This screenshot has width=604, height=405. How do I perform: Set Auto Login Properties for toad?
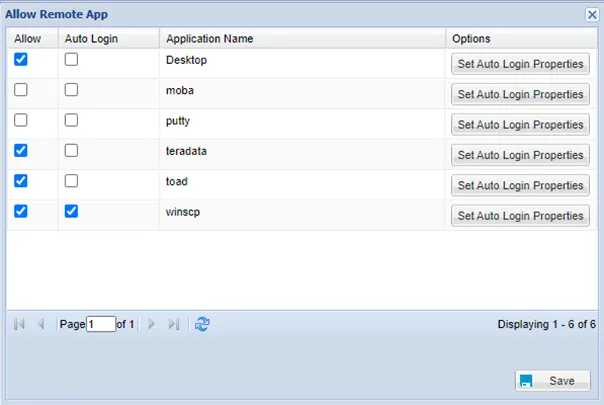pos(520,185)
